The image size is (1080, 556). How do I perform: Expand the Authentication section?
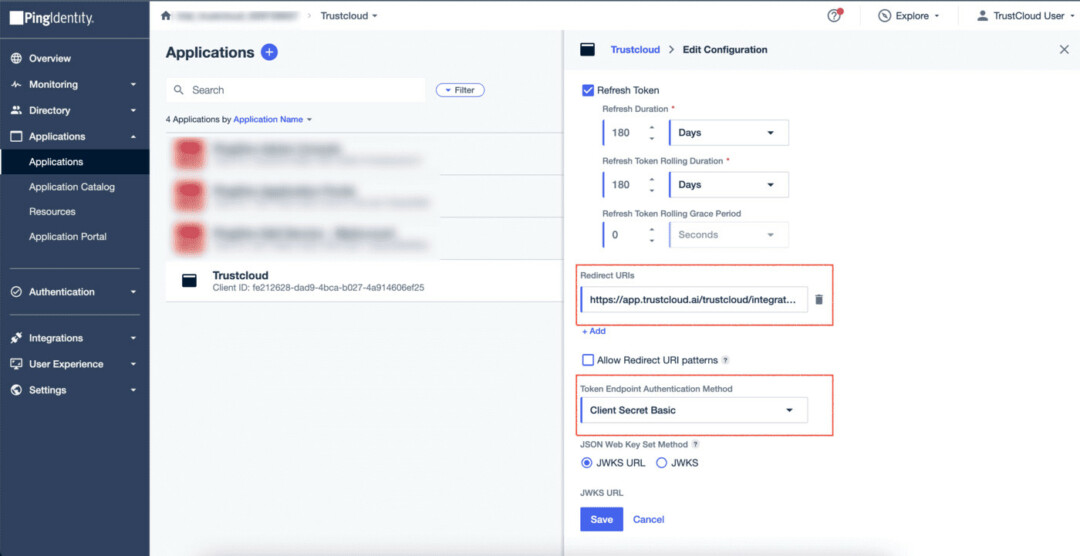pyautogui.click(x=134, y=292)
